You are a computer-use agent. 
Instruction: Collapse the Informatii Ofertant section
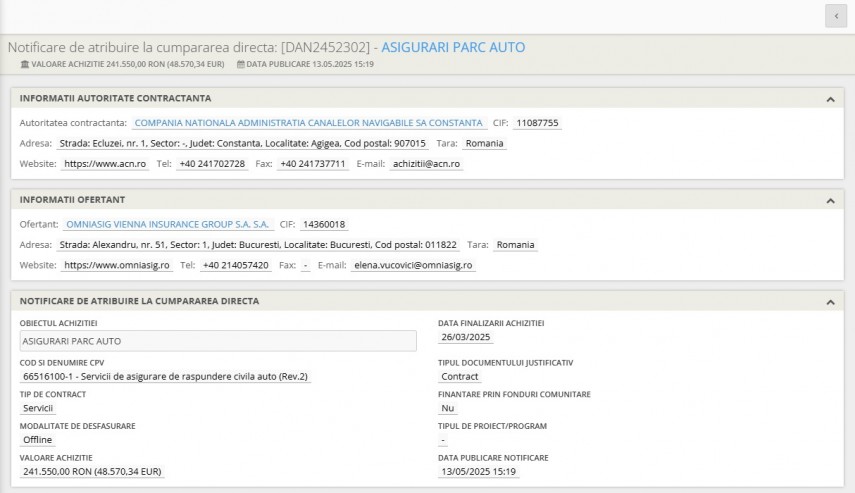coord(830,200)
